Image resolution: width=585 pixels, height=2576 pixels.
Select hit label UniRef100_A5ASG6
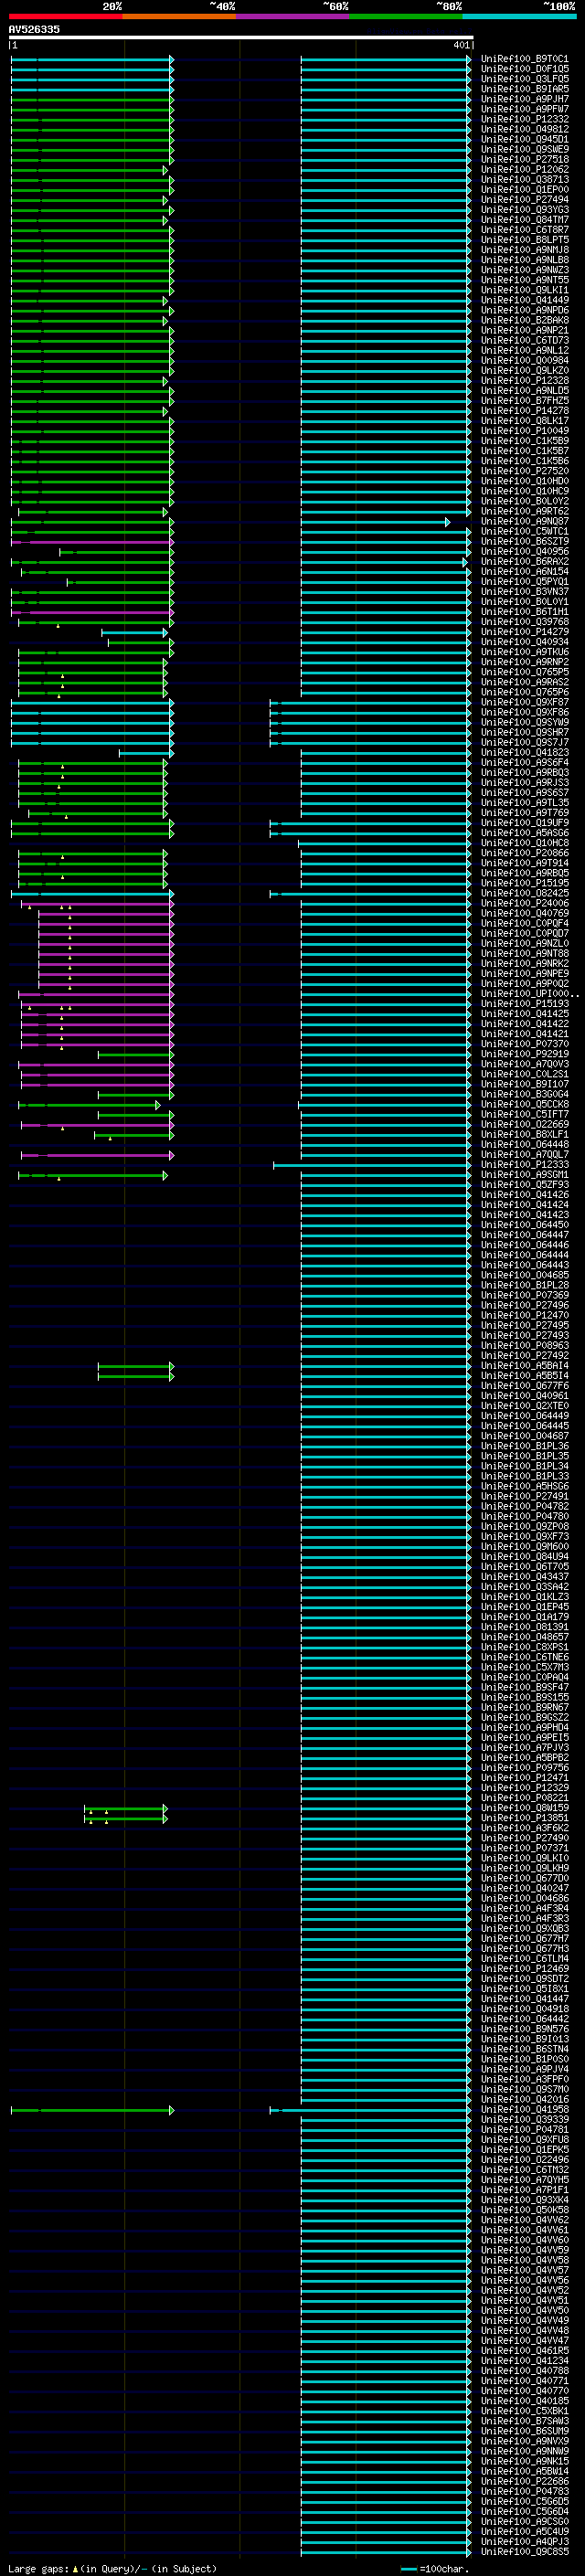tap(525, 832)
